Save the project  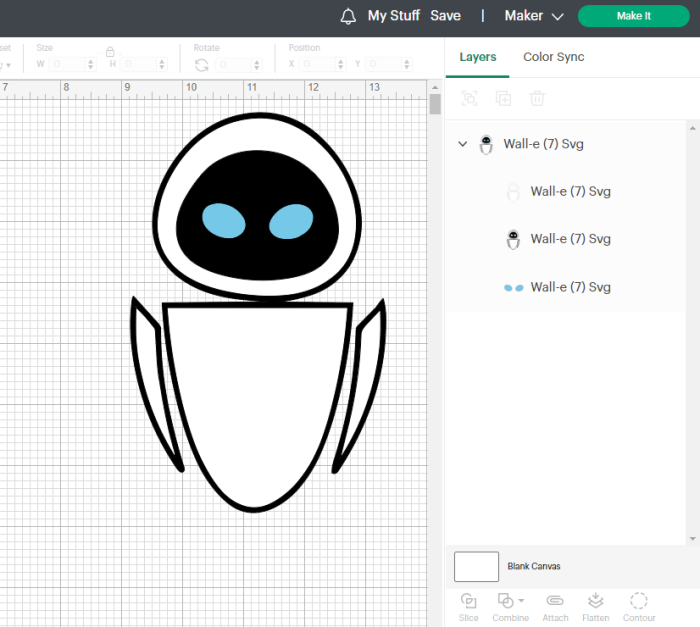tap(445, 16)
